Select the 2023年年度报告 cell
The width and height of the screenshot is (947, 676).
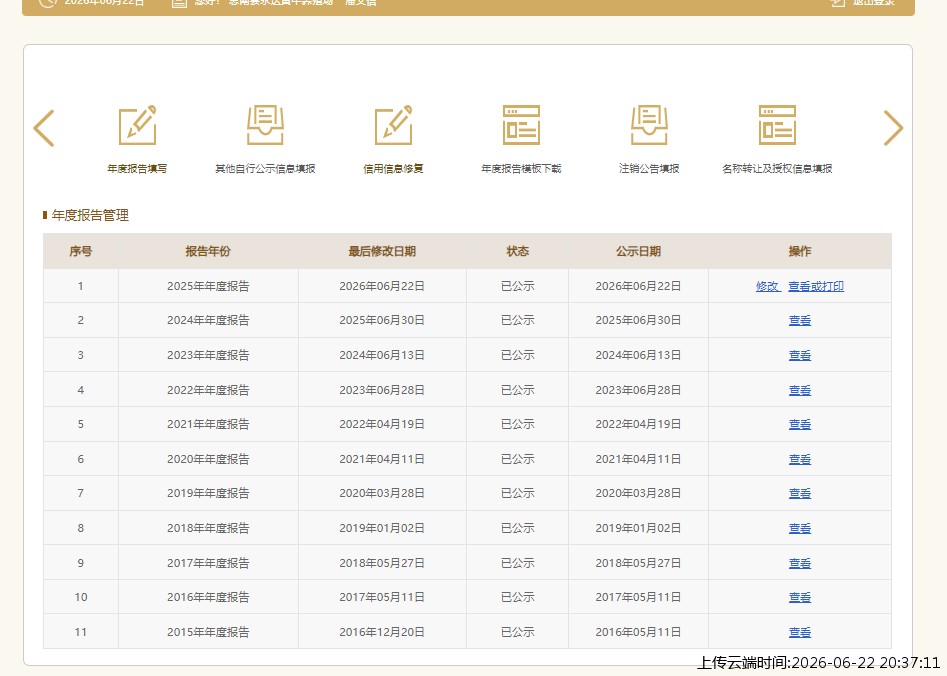[208, 355]
